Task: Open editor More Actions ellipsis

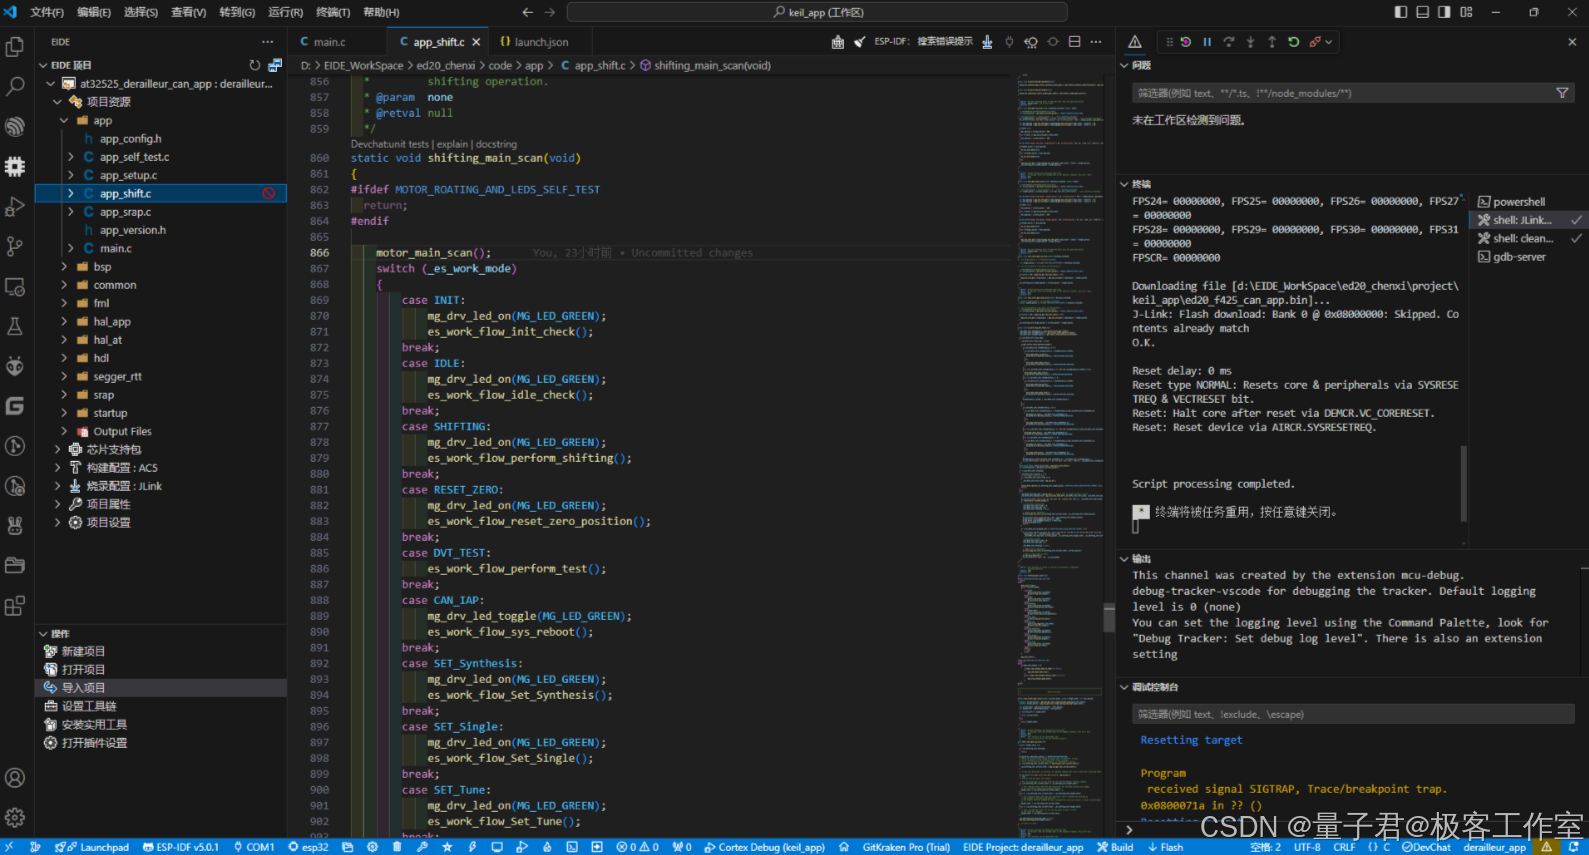Action: point(1096,42)
